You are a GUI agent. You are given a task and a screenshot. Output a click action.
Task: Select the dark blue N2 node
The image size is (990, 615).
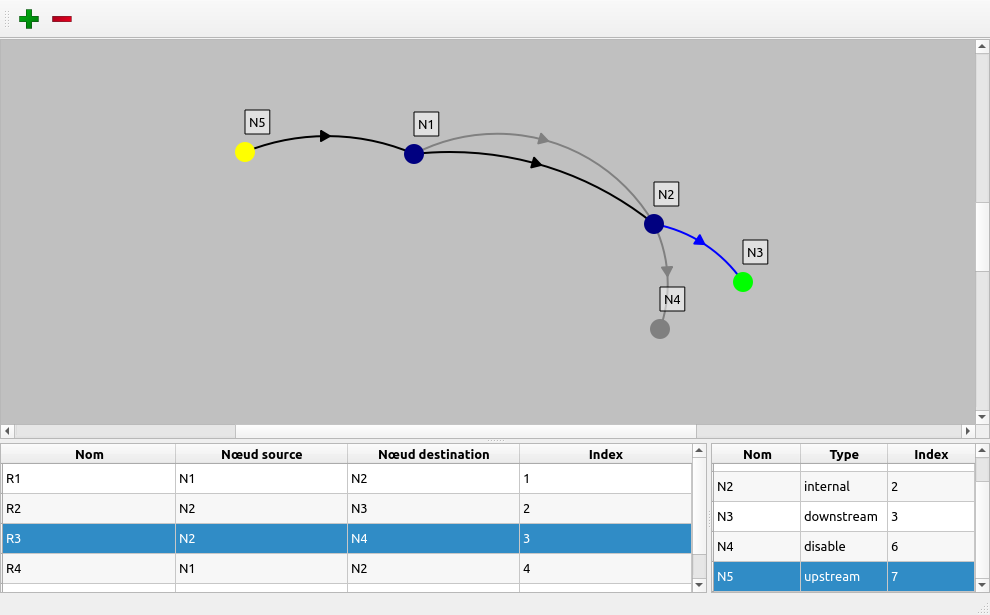coord(654,224)
